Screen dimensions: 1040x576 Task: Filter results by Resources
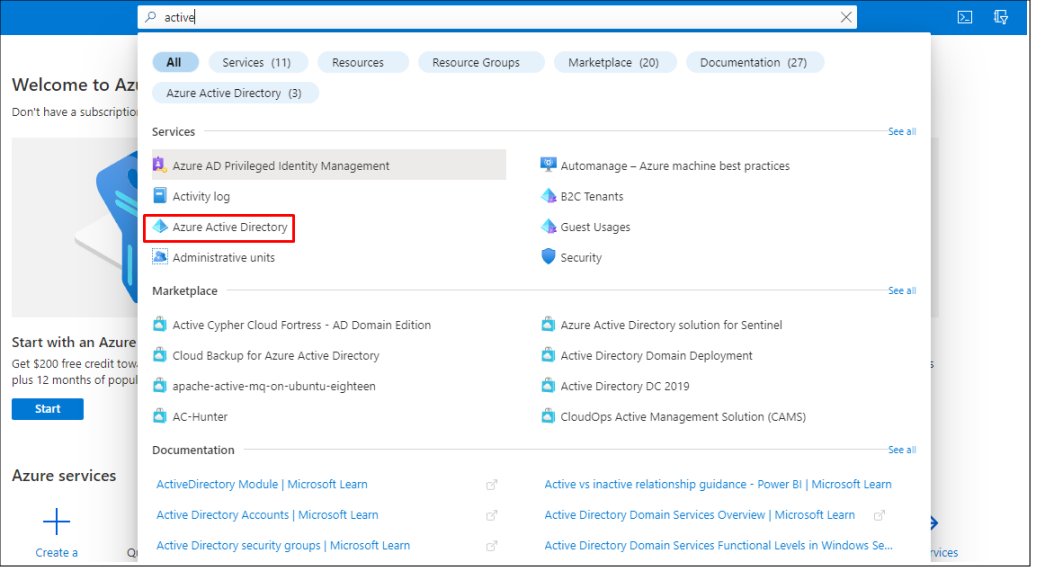[x=363, y=62]
